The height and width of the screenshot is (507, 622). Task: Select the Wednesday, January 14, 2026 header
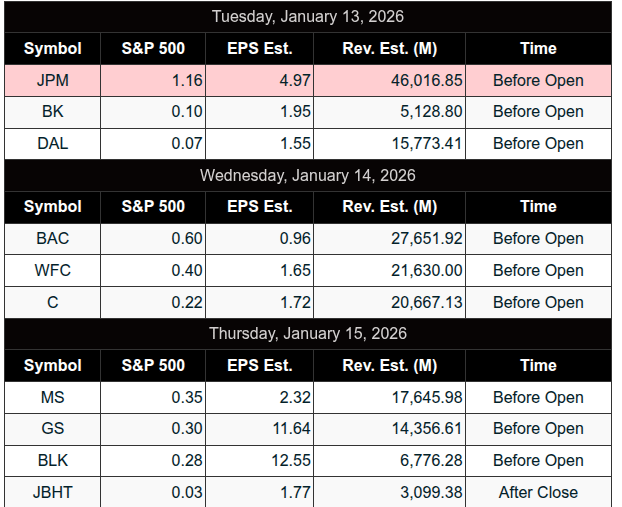308,175
